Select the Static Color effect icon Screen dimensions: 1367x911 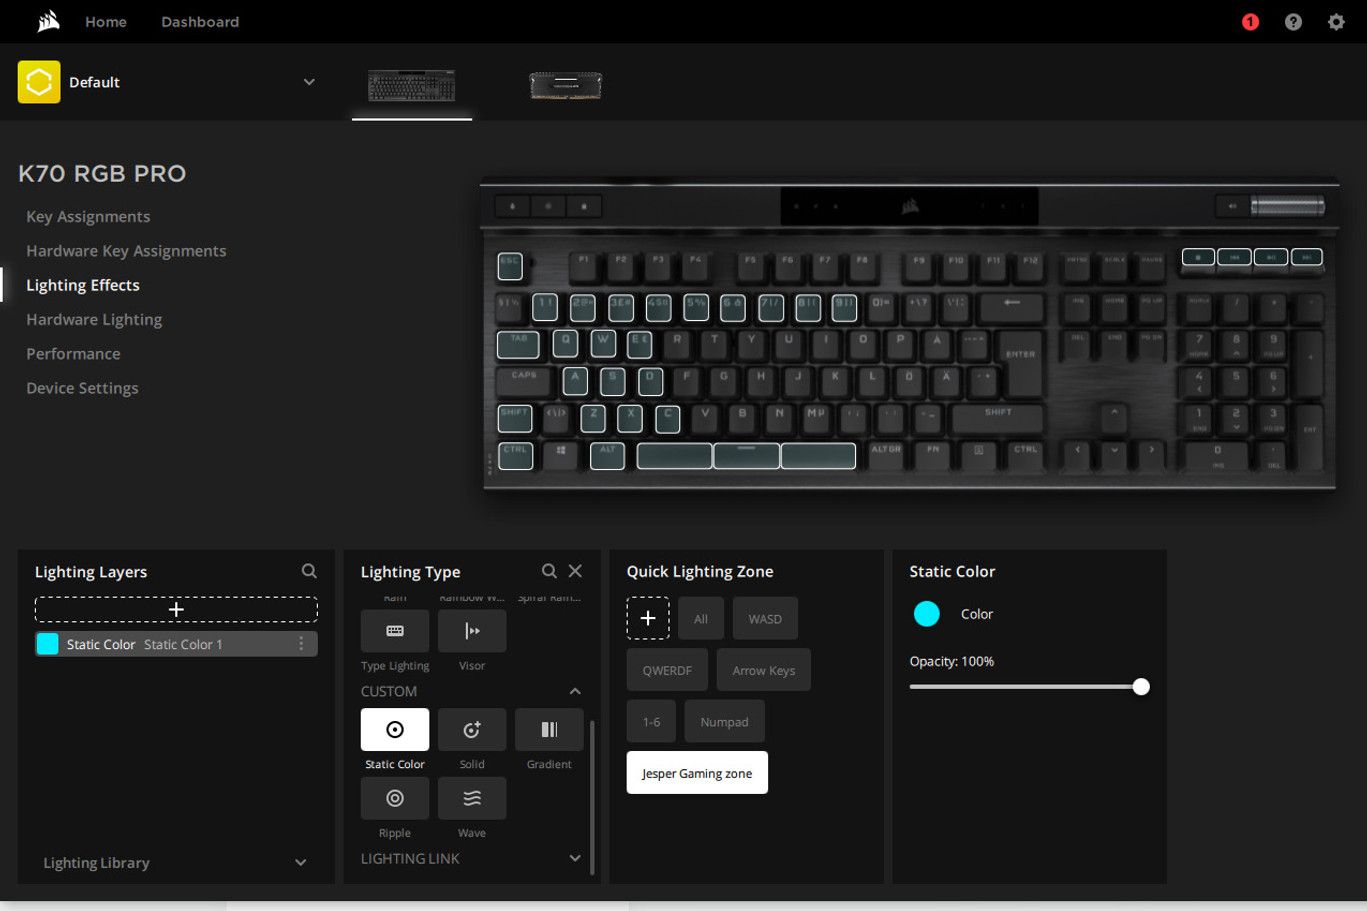395,730
